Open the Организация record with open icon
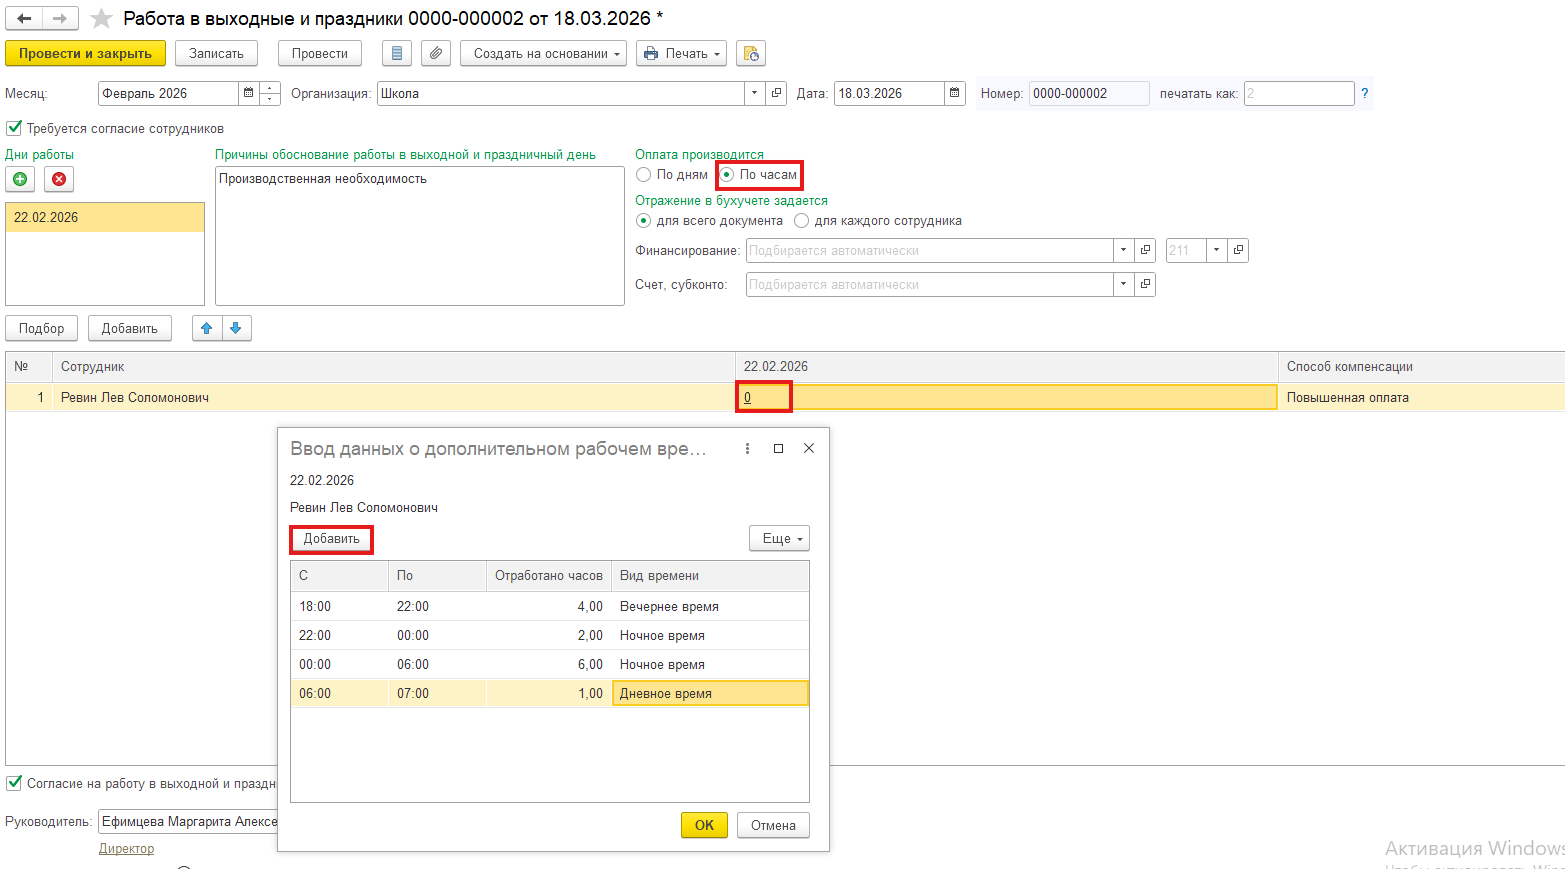This screenshot has height=869, width=1565. coord(776,93)
